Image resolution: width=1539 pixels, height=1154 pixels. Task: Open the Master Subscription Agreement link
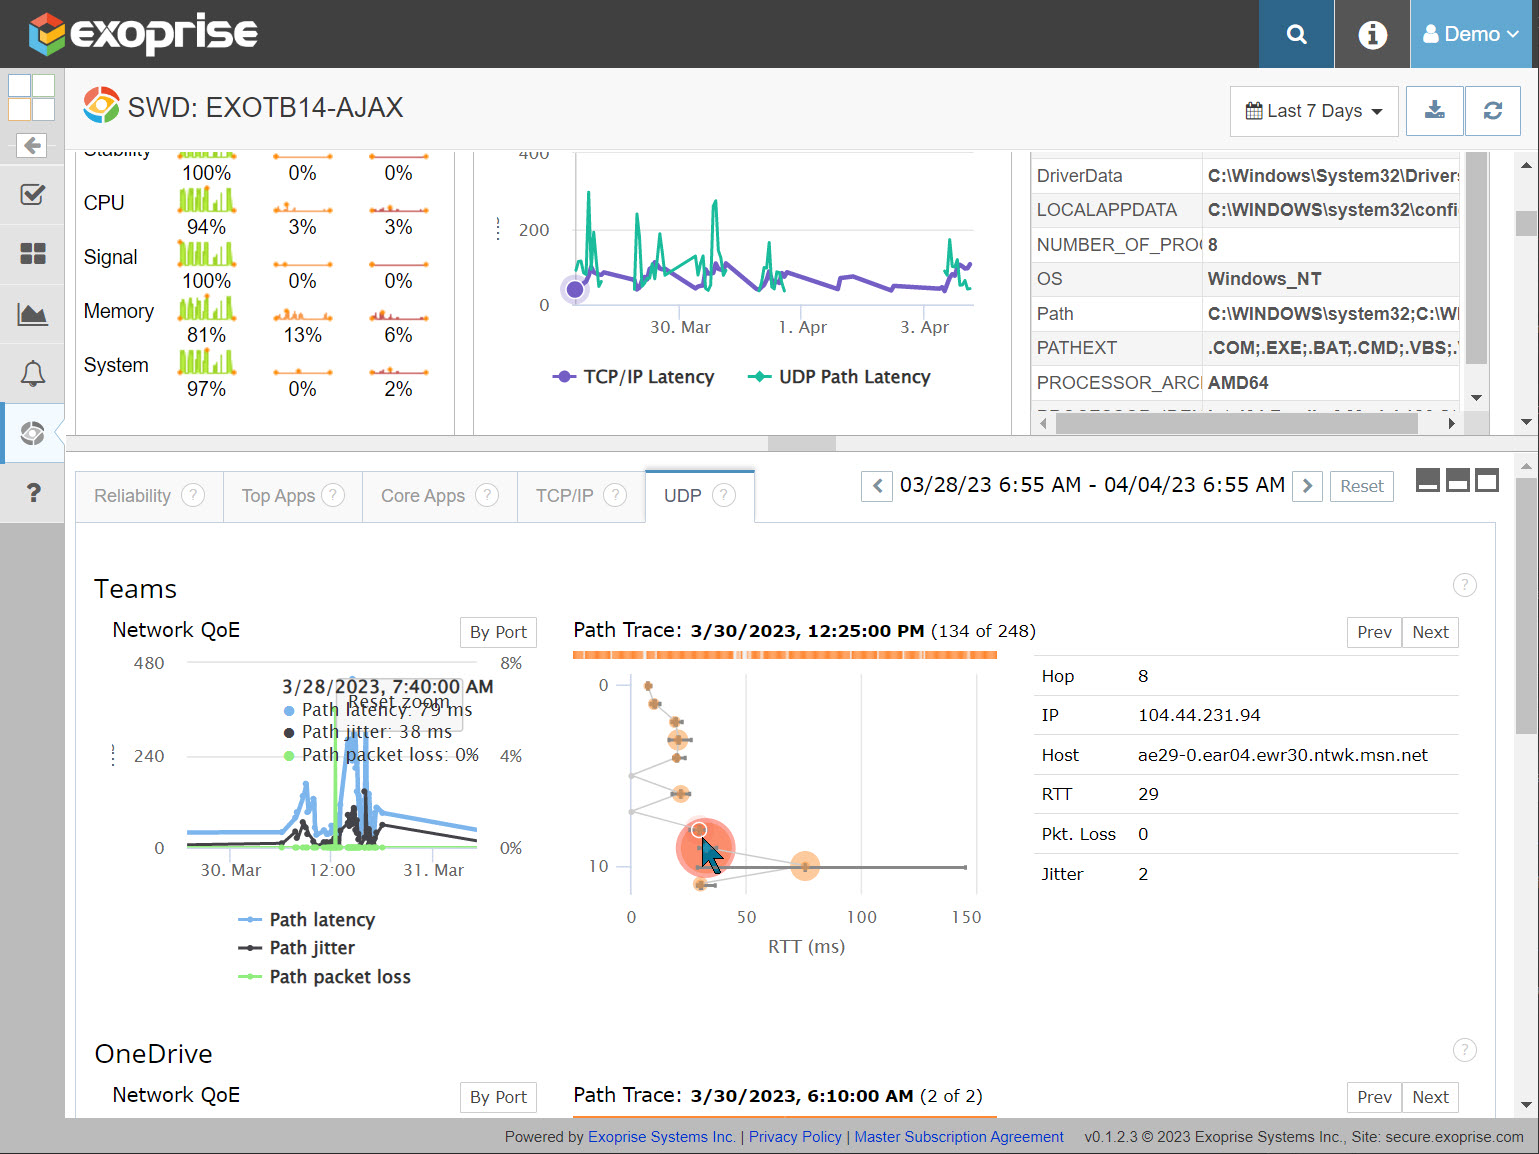coord(959,1137)
